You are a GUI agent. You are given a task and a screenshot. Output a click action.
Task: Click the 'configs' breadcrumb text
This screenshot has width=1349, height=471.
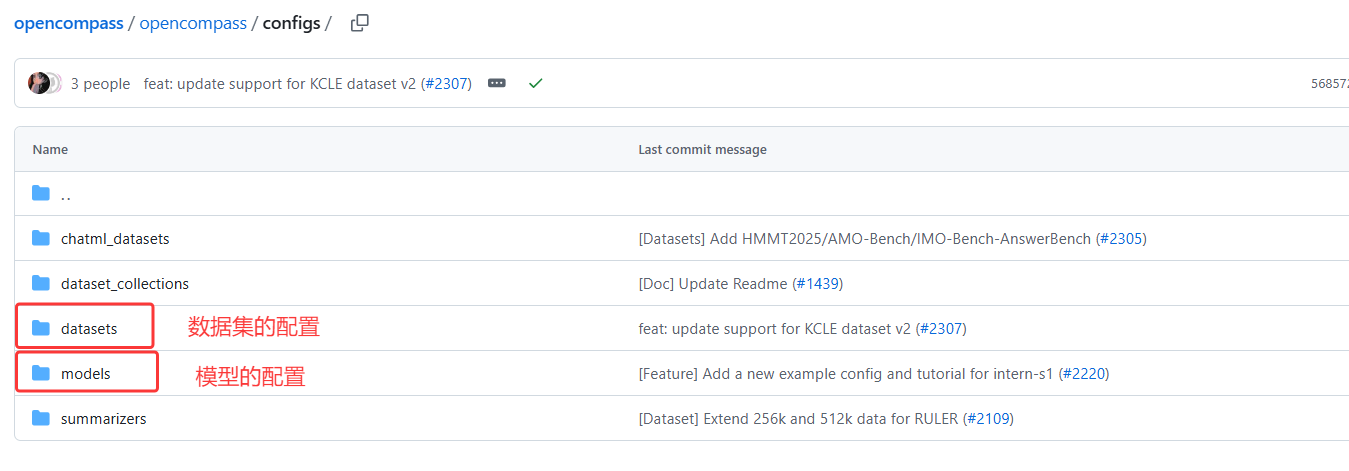tap(292, 23)
